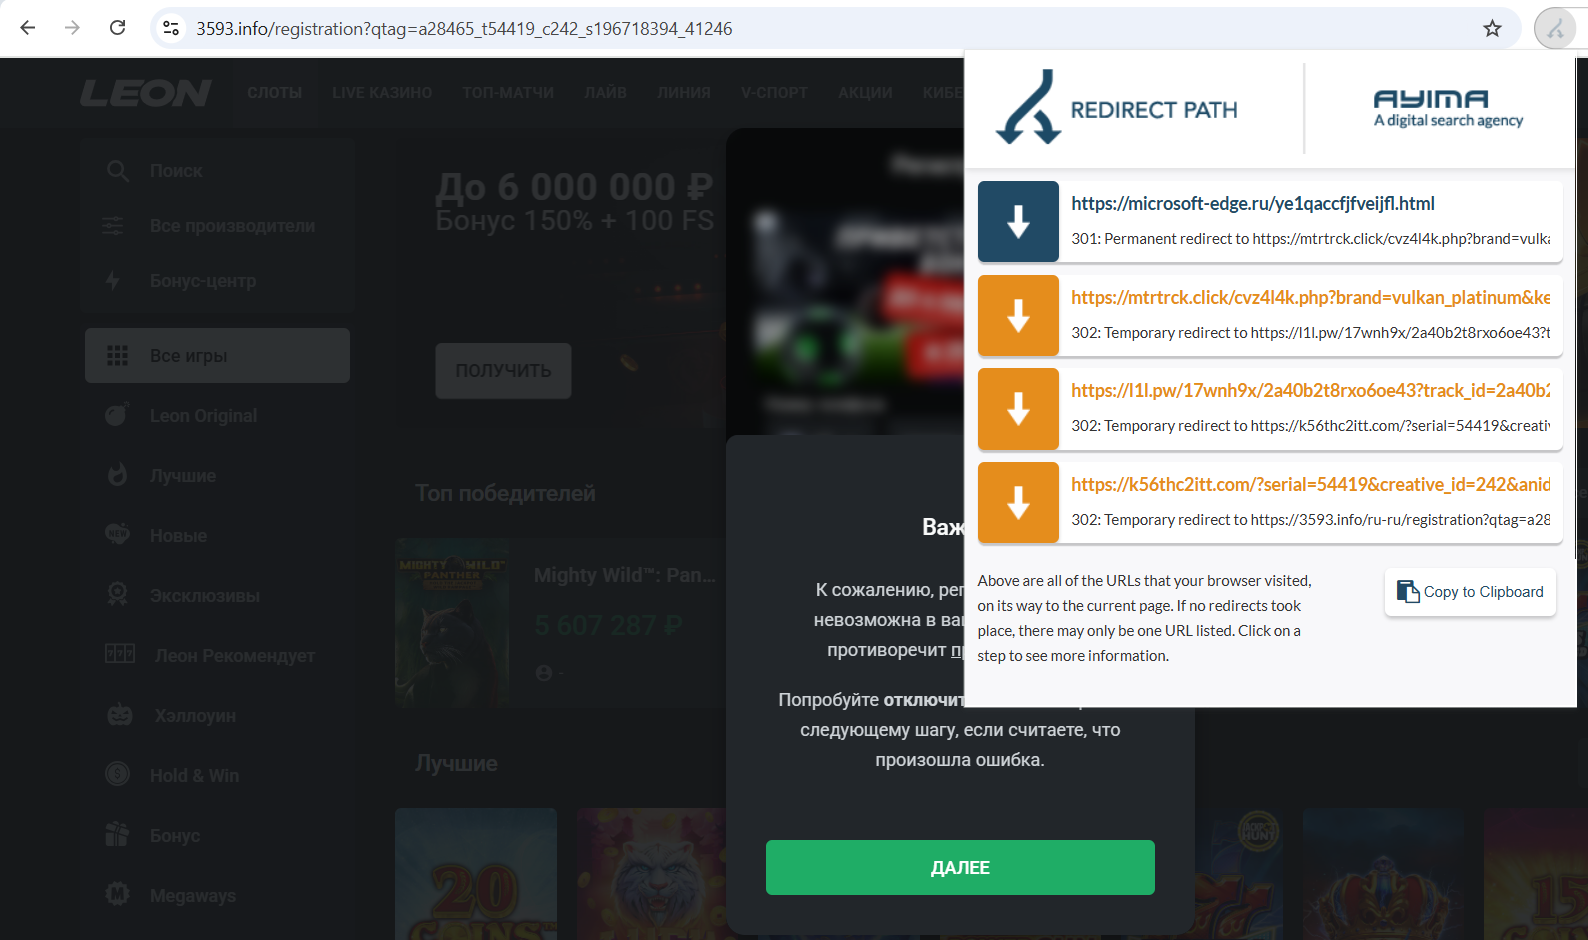The height and width of the screenshot is (940, 1588).
Task: Click the blue 301 redirect arrow icon
Action: 1018,222
